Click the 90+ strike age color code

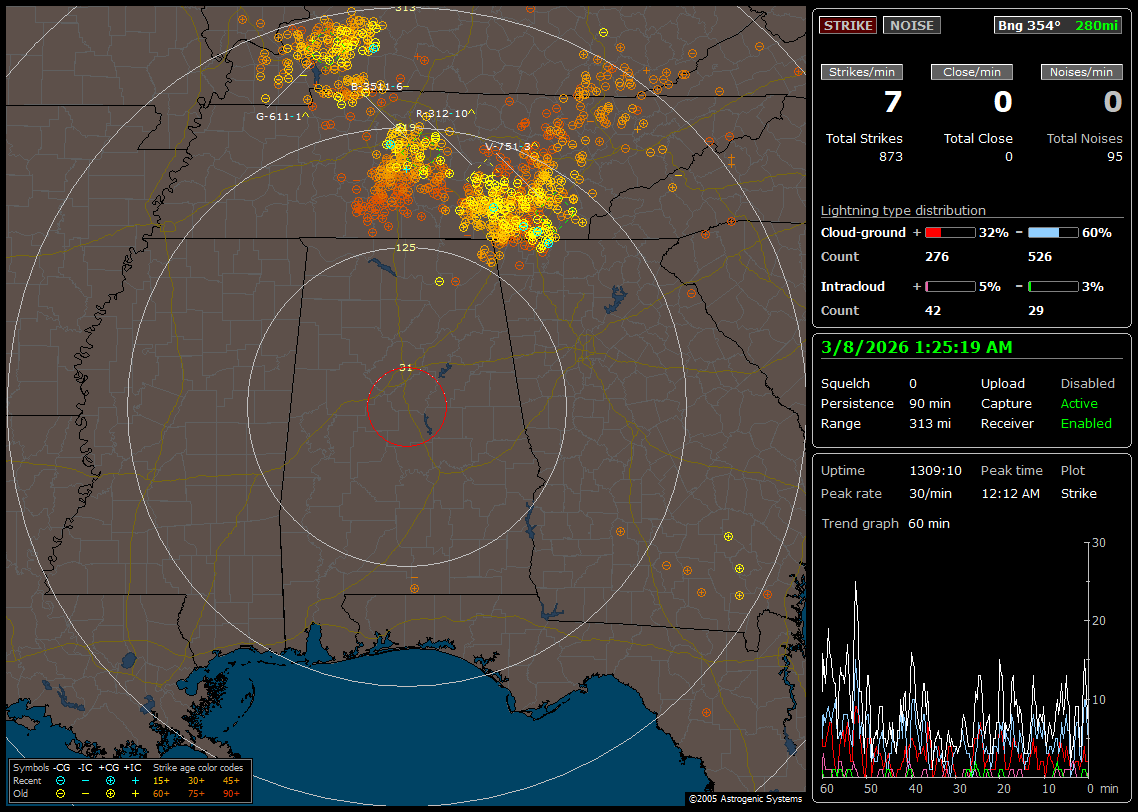[x=231, y=793]
